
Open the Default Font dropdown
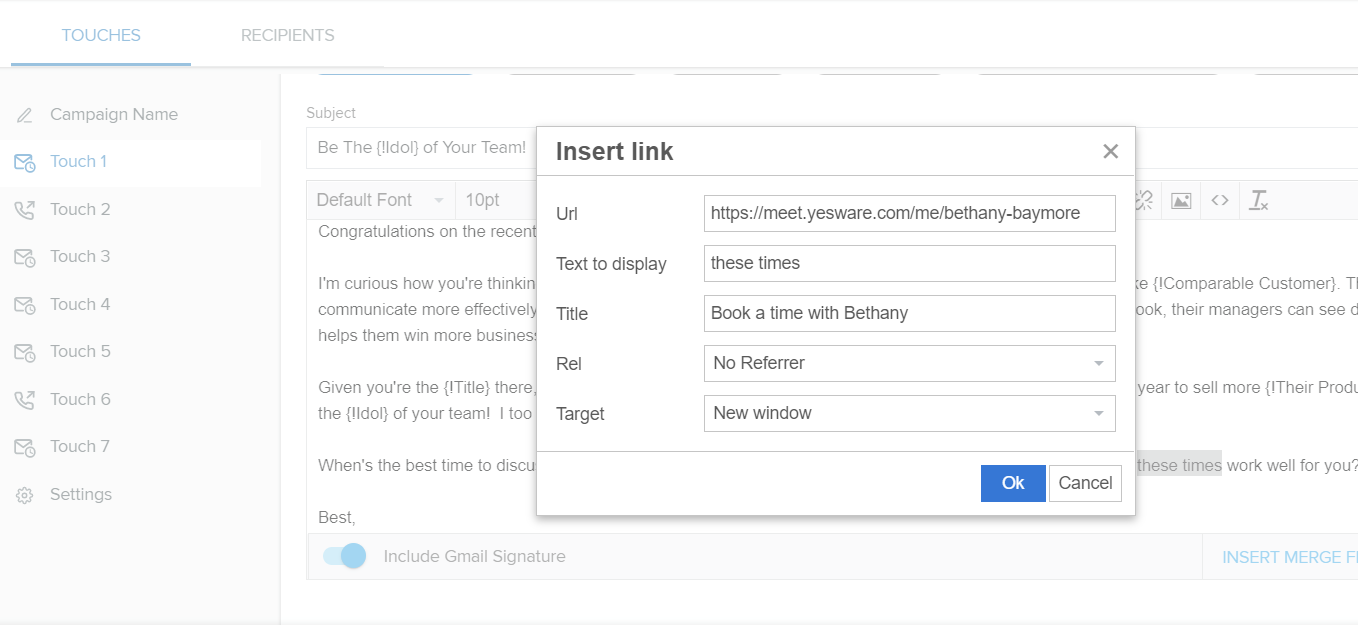coord(380,200)
